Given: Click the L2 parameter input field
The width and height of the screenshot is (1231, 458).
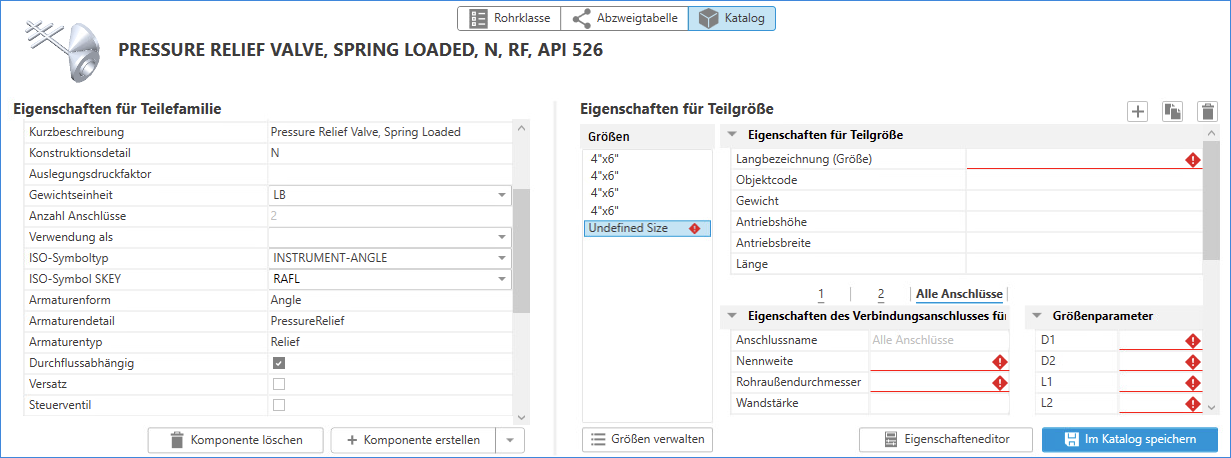Looking at the screenshot, I should click(1160, 403).
